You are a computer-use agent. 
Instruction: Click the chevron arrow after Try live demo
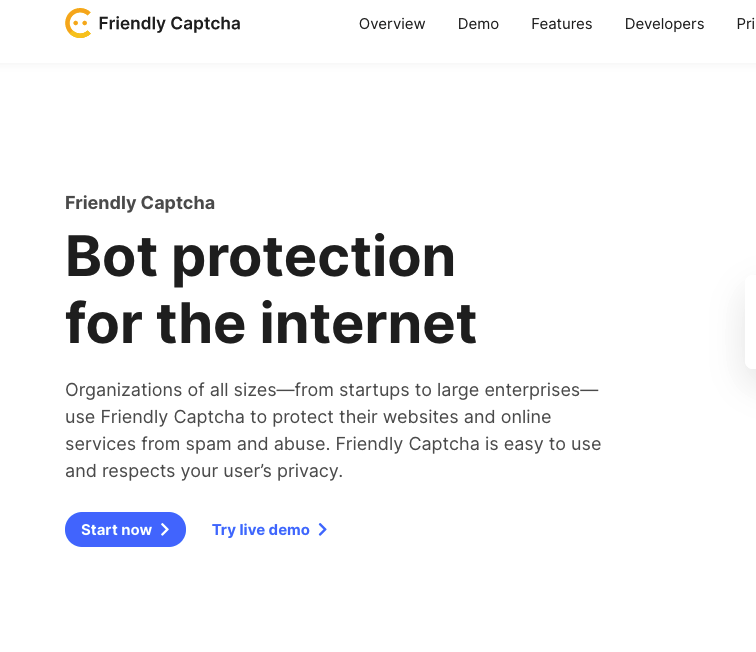click(323, 530)
